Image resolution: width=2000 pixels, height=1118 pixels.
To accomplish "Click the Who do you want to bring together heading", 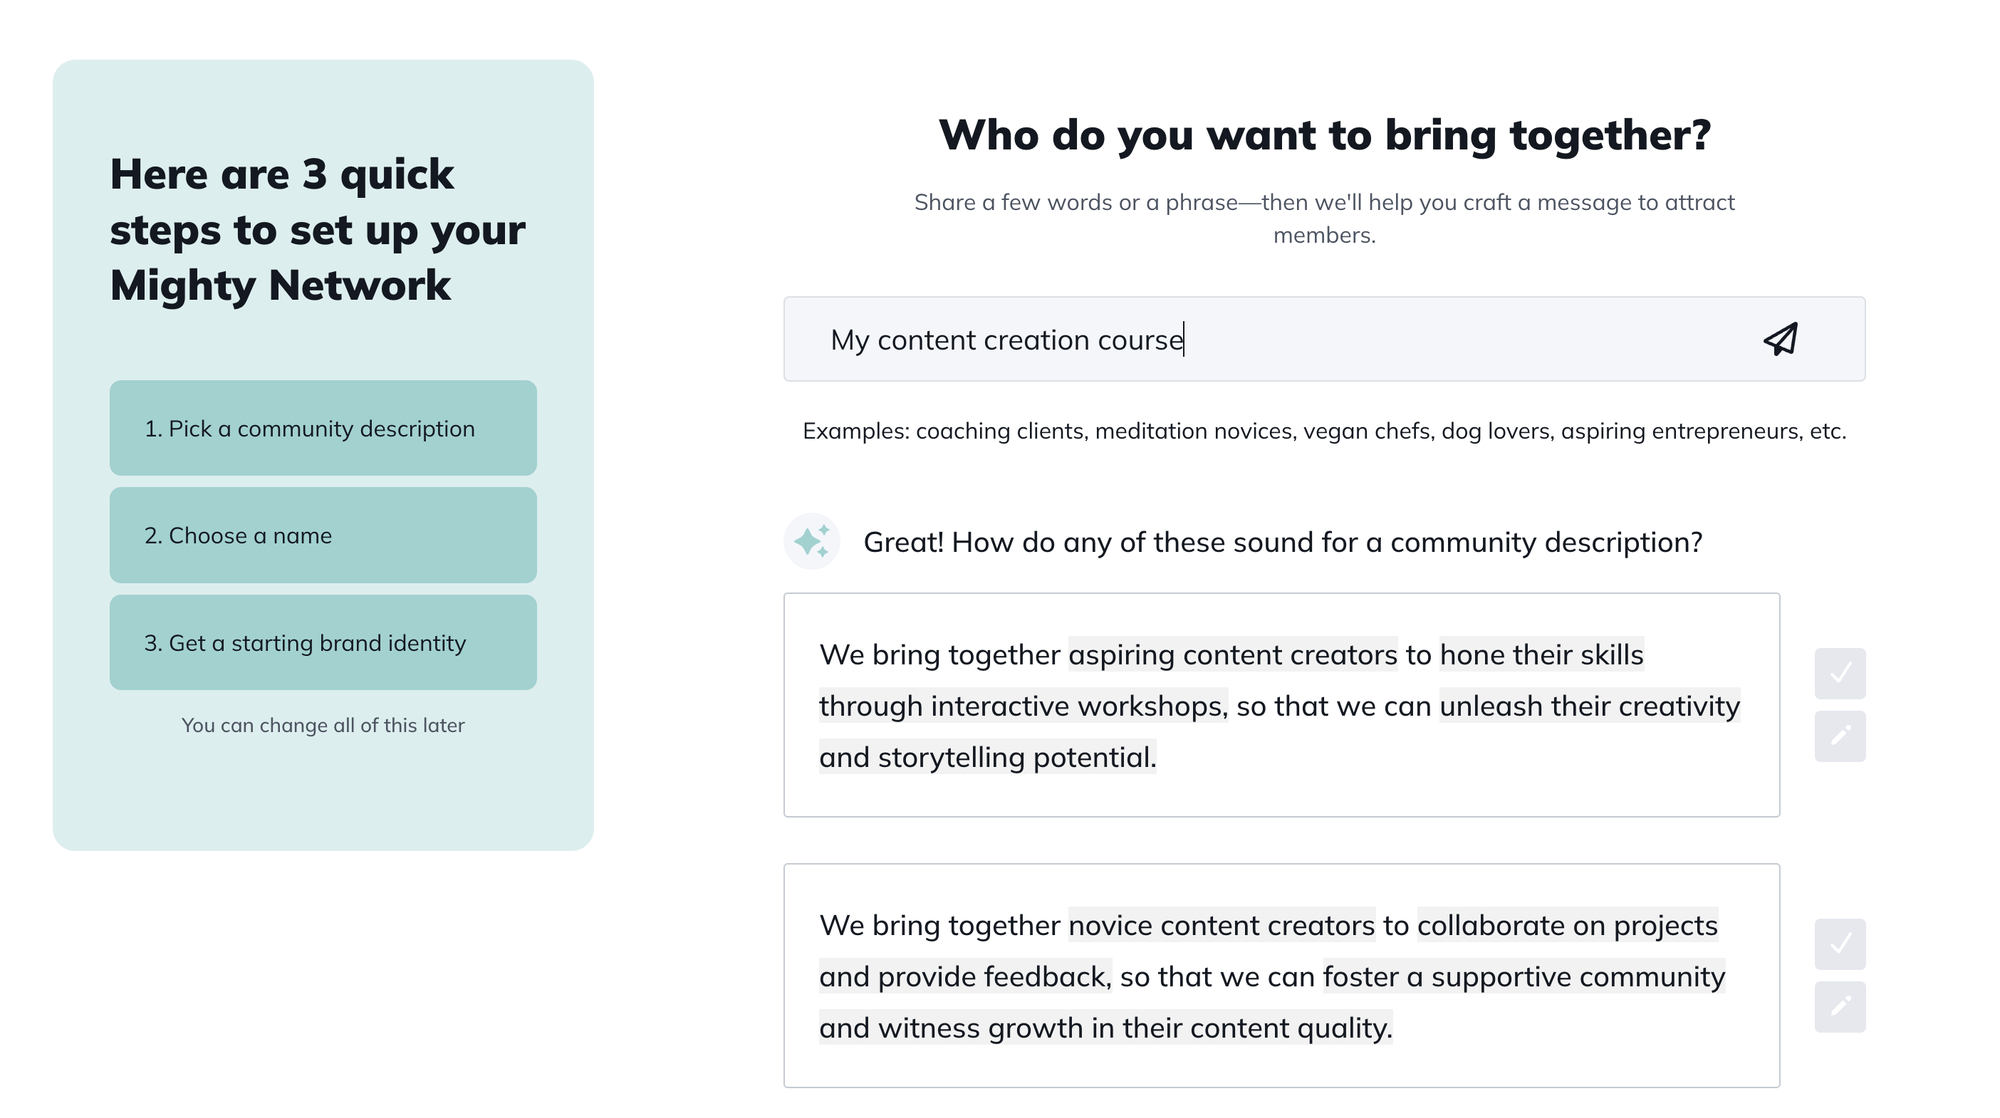I will click(x=1324, y=135).
